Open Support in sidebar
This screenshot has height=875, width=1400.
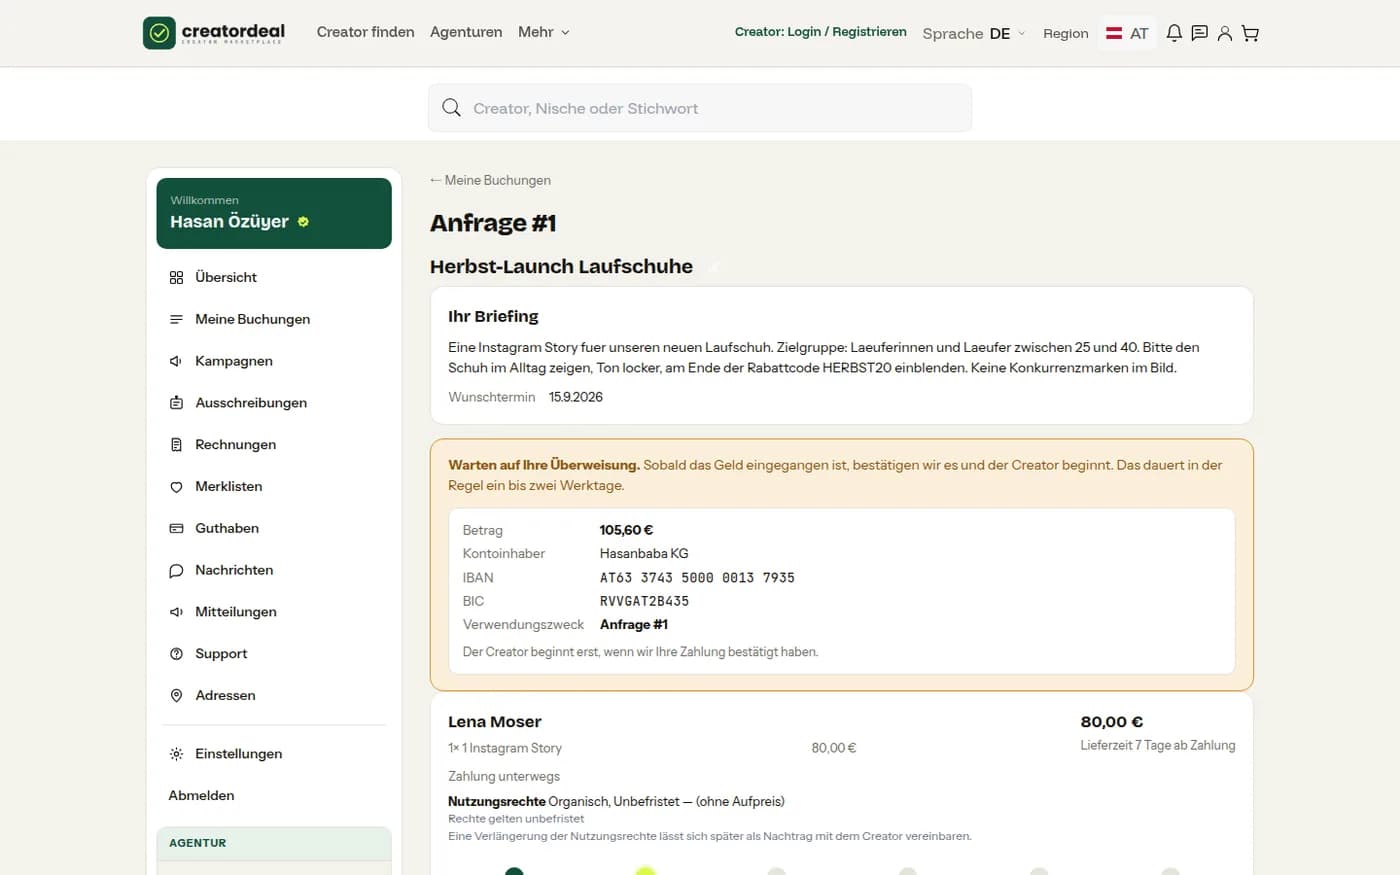[x=274, y=654]
